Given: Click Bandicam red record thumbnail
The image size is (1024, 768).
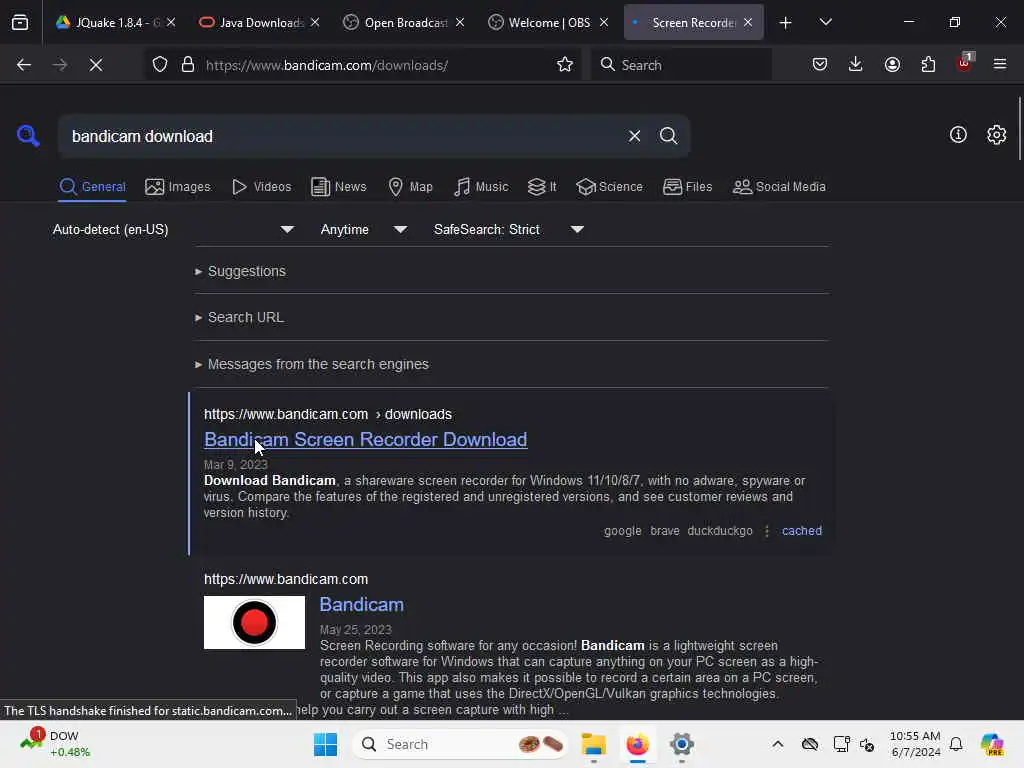Looking at the screenshot, I should point(254,622).
